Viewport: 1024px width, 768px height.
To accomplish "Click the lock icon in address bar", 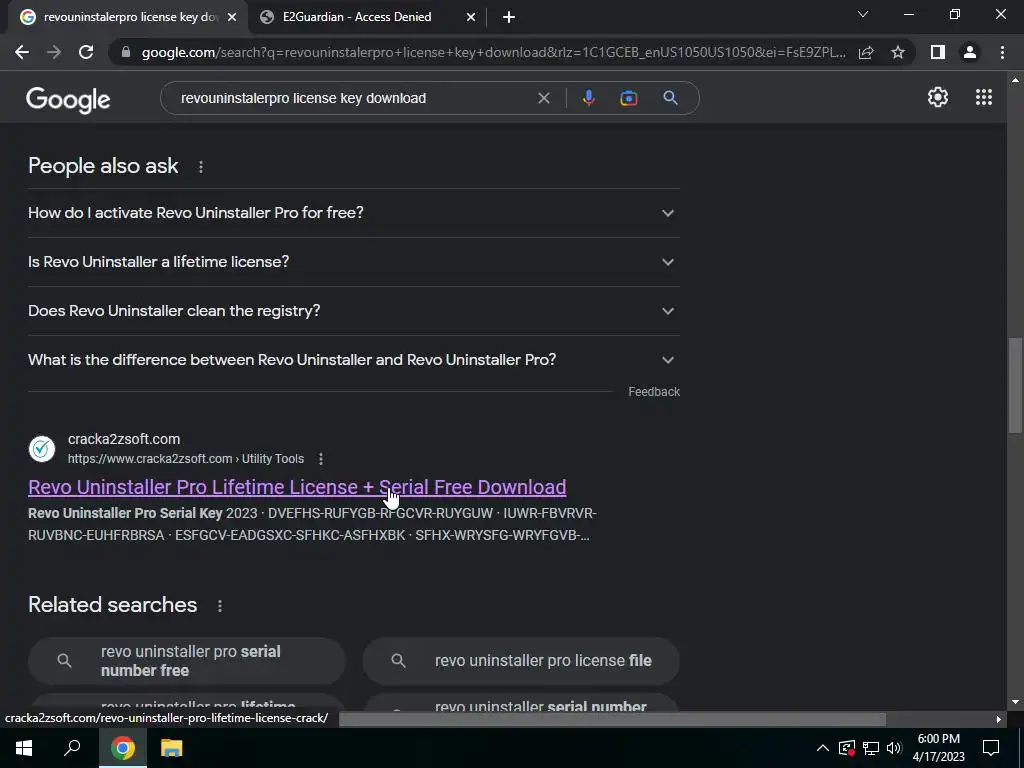I will point(126,52).
